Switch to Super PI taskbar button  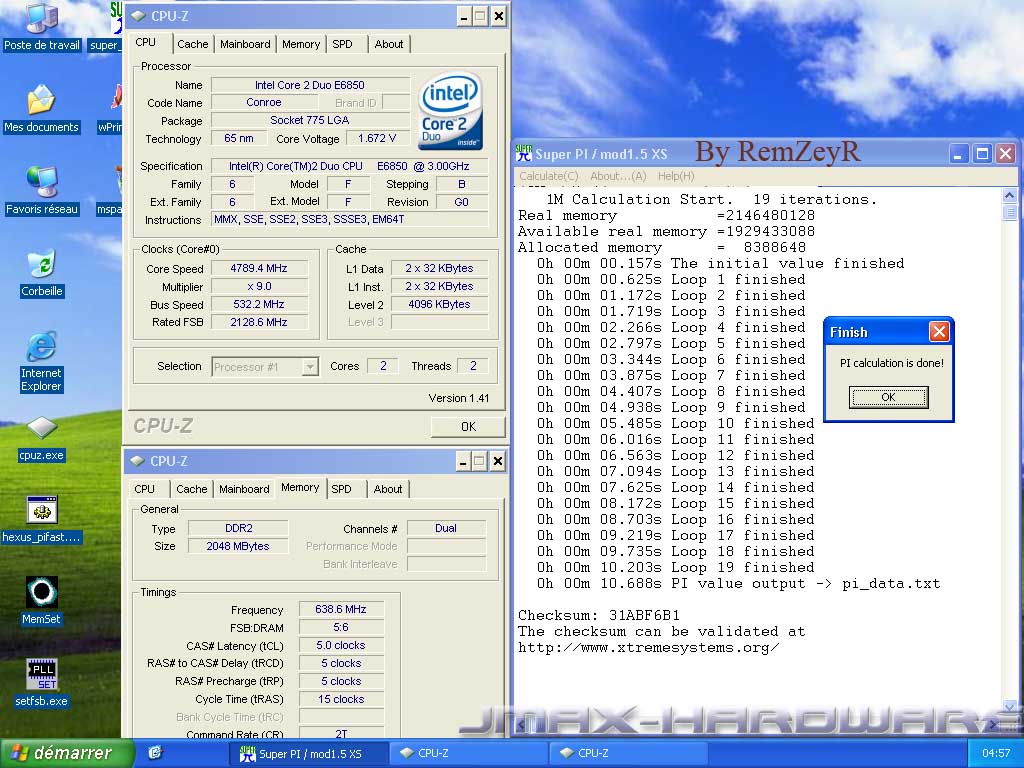click(309, 754)
